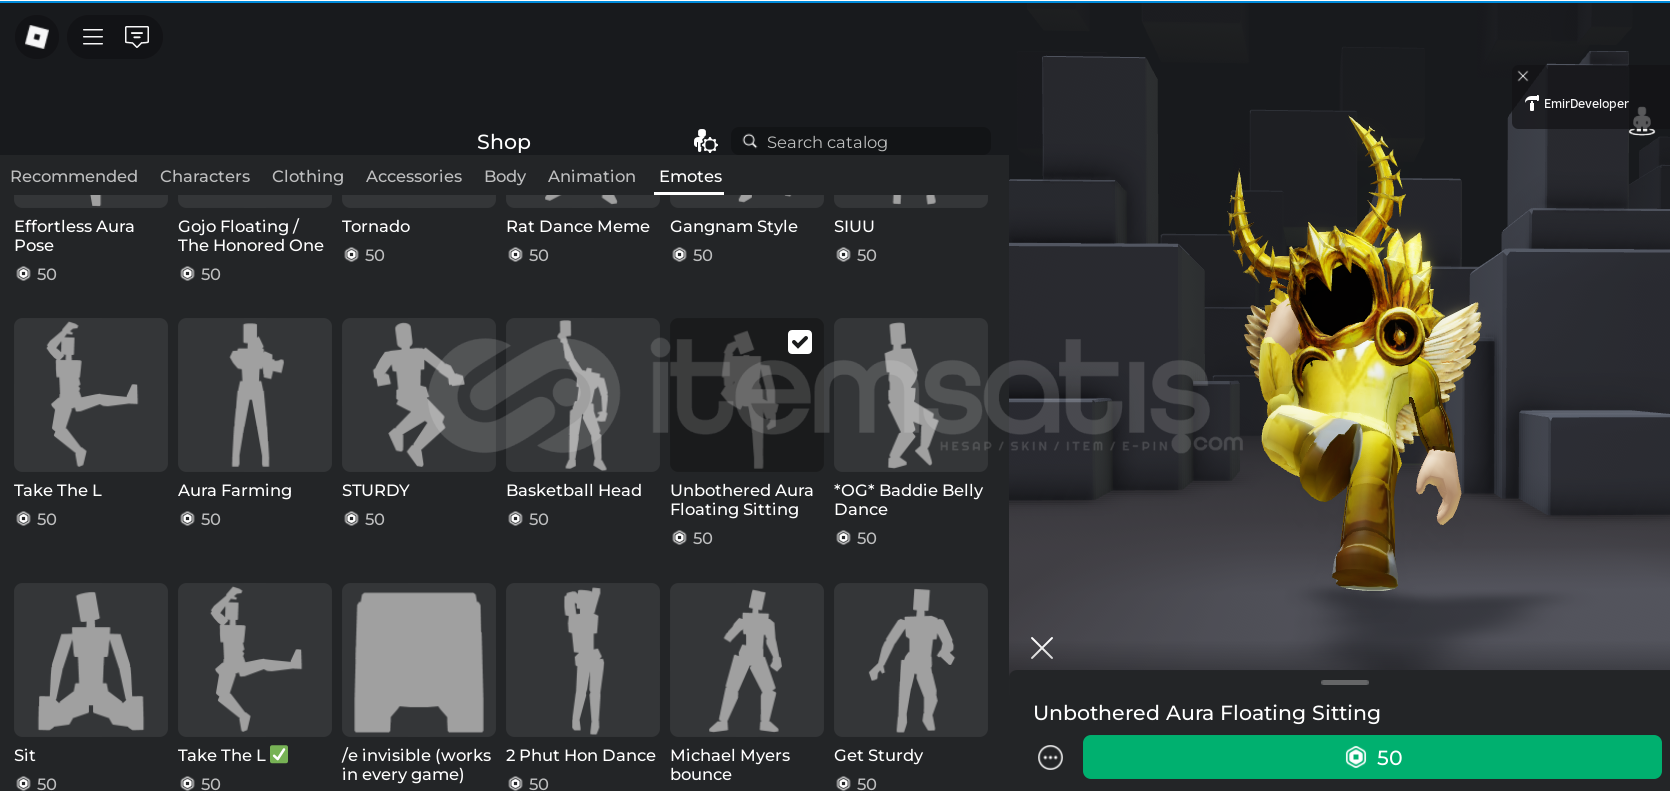Open the avatar editor settings icon
Image resolution: width=1670 pixels, height=791 pixels.
(x=706, y=141)
